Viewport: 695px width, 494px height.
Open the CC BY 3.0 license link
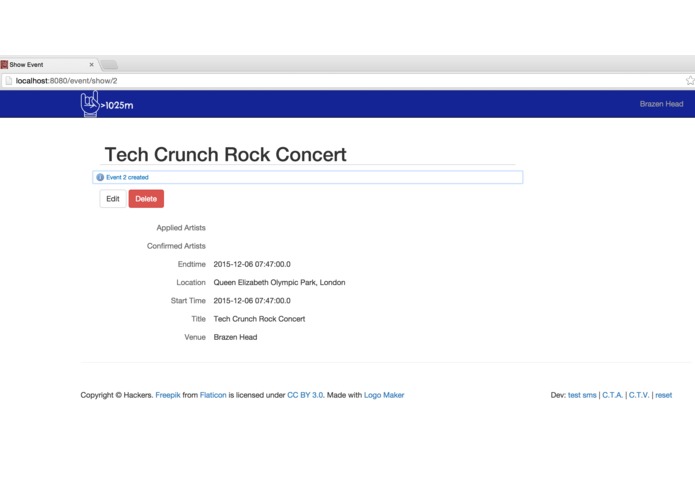tap(305, 395)
